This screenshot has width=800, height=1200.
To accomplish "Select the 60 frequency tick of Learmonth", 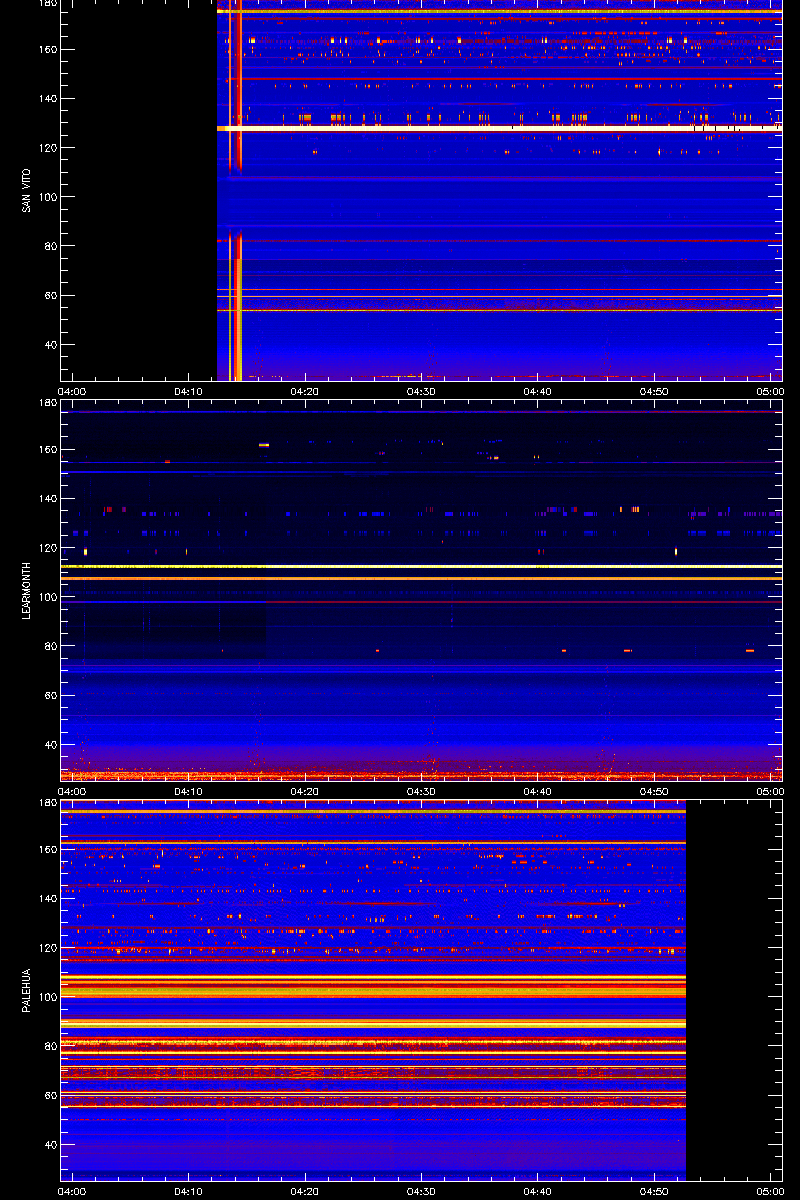I will [50, 696].
